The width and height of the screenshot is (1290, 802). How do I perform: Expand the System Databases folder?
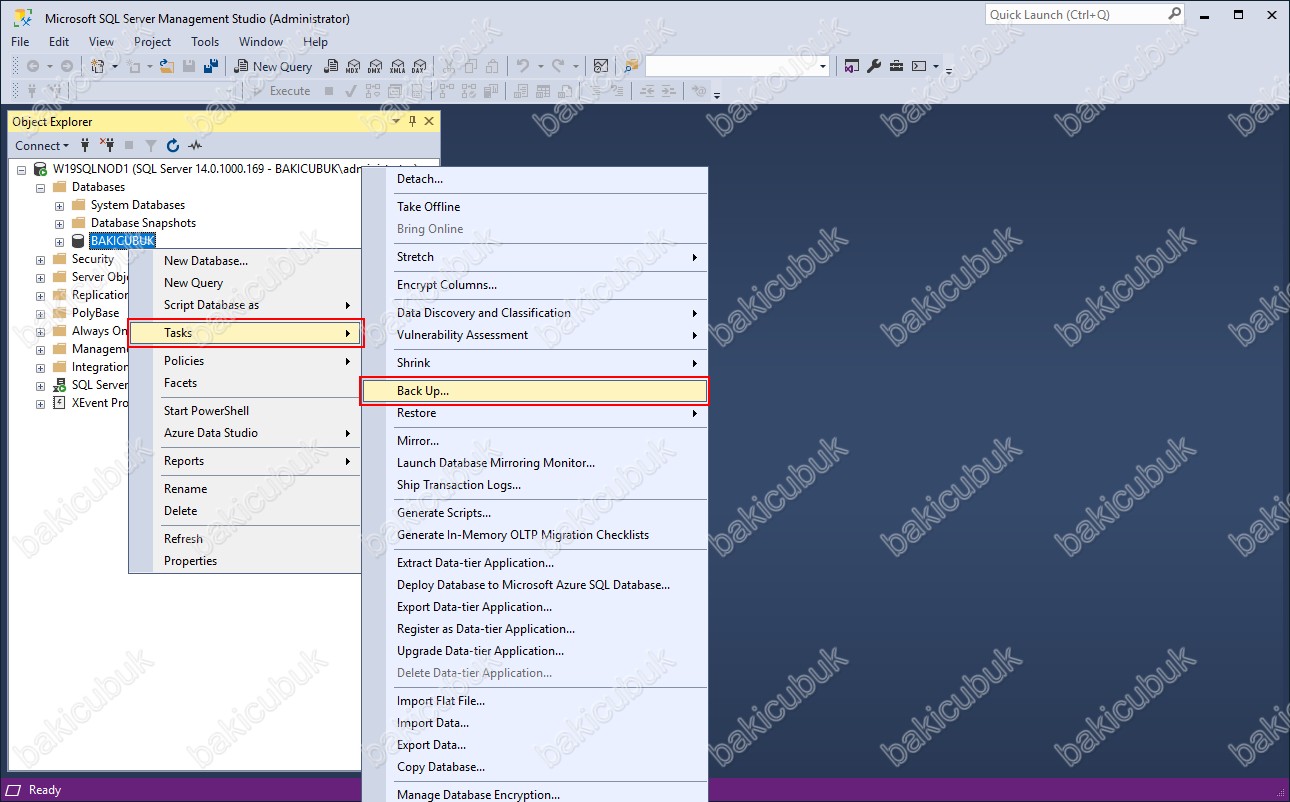point(59,205)
